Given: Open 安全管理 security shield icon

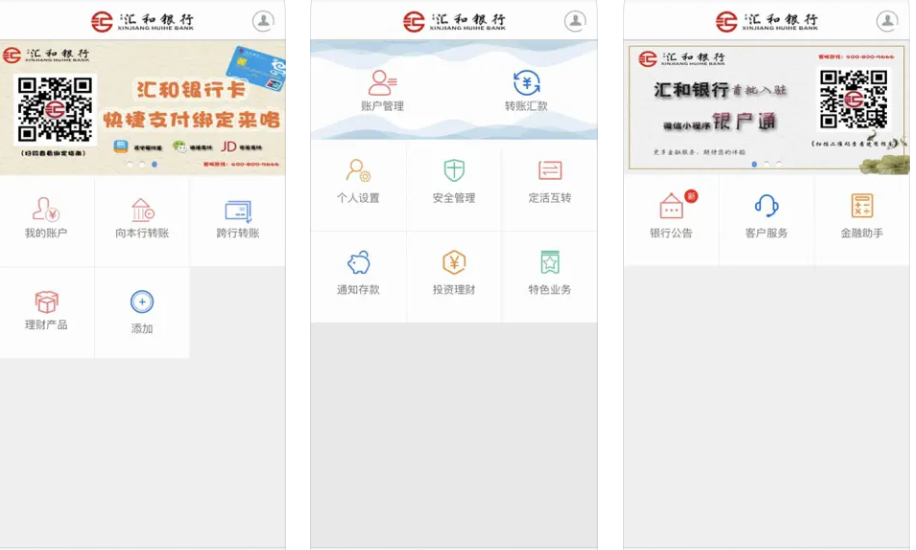Looking at the screenshot, I should click(454, 171).
